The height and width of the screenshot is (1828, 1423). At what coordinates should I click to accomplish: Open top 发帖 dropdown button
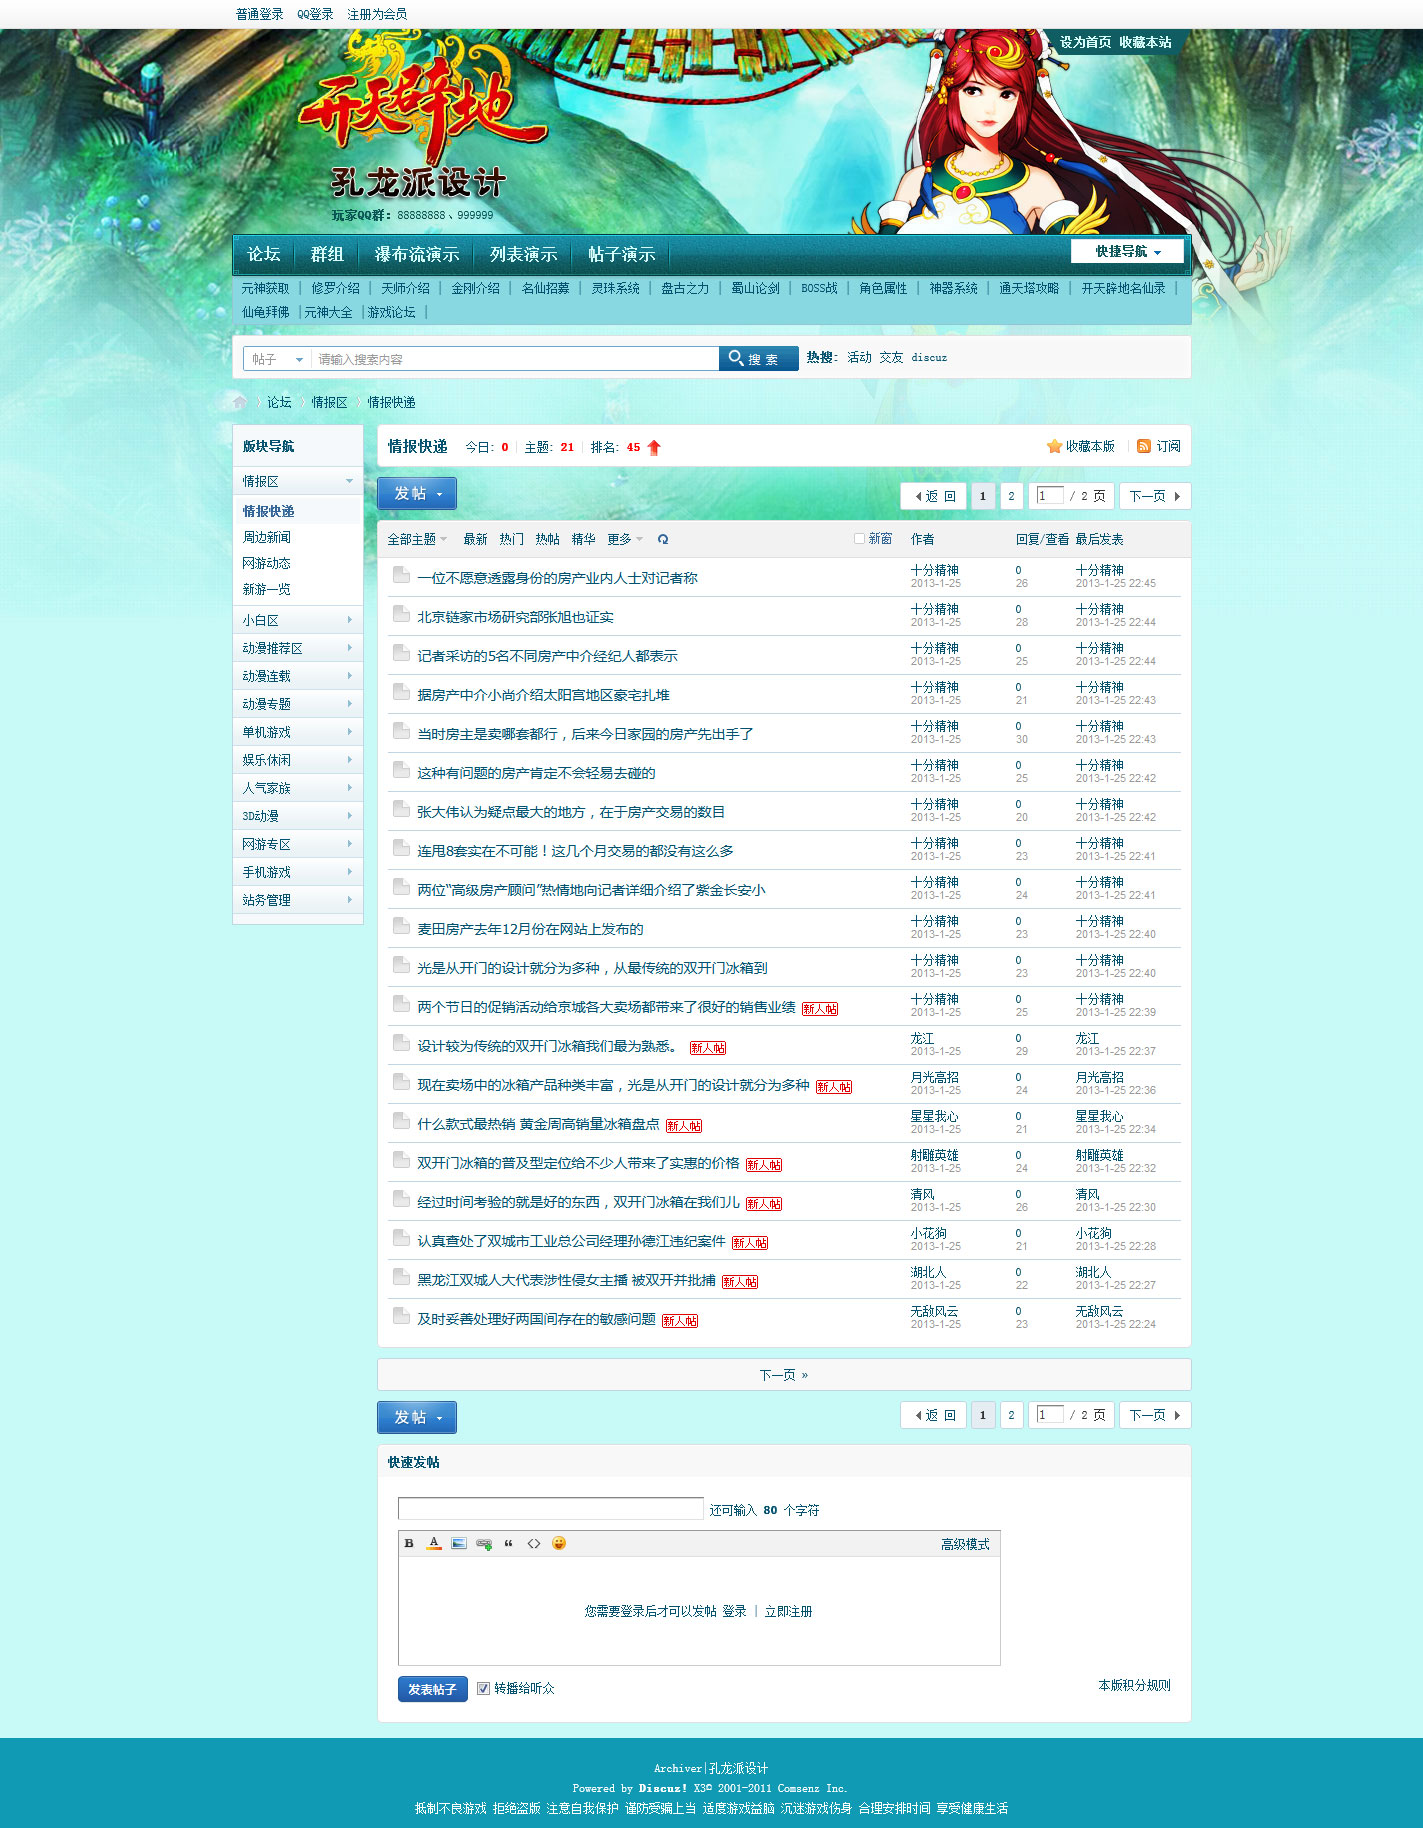[417, 494]
